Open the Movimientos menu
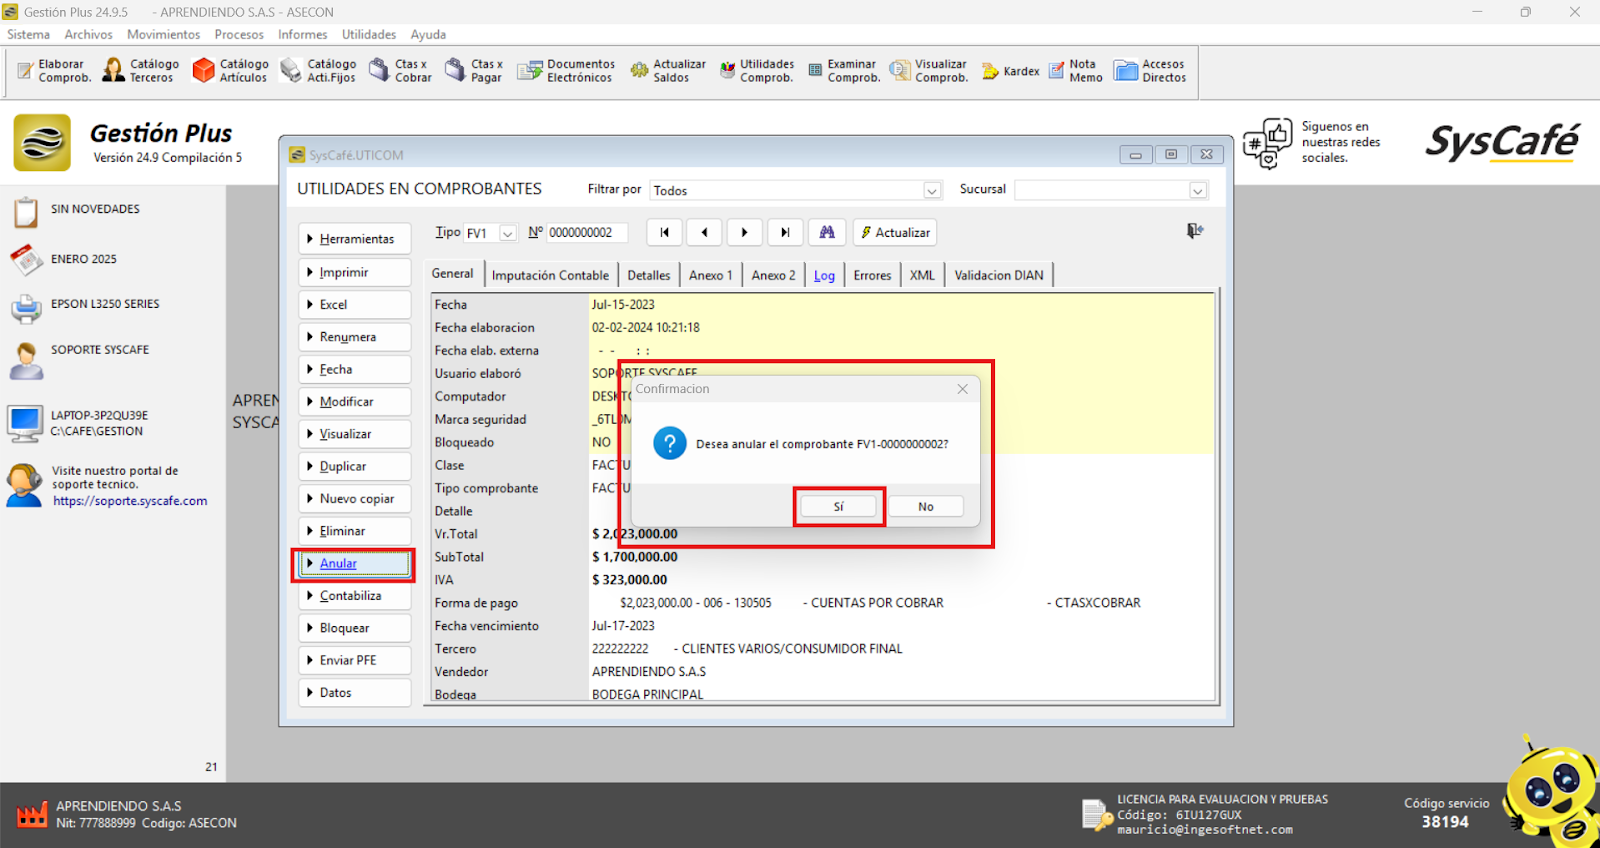The image size is (1600, 848). point(163,34)
